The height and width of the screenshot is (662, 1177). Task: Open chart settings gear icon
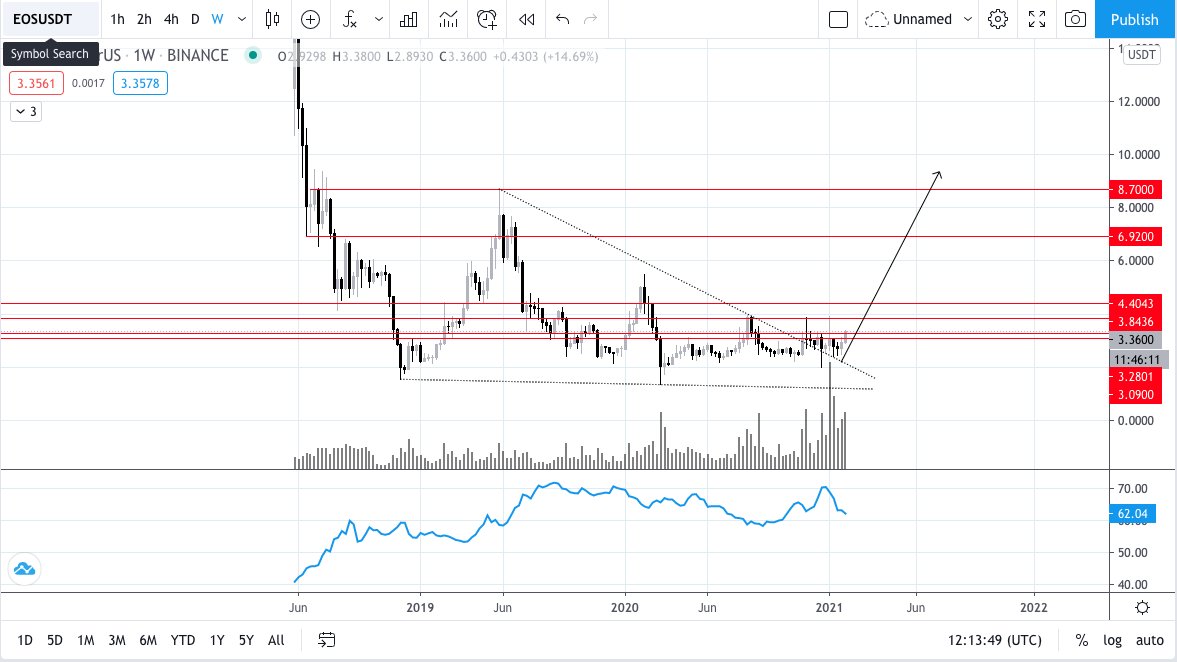pyautogui.click(x=998, y=20)
